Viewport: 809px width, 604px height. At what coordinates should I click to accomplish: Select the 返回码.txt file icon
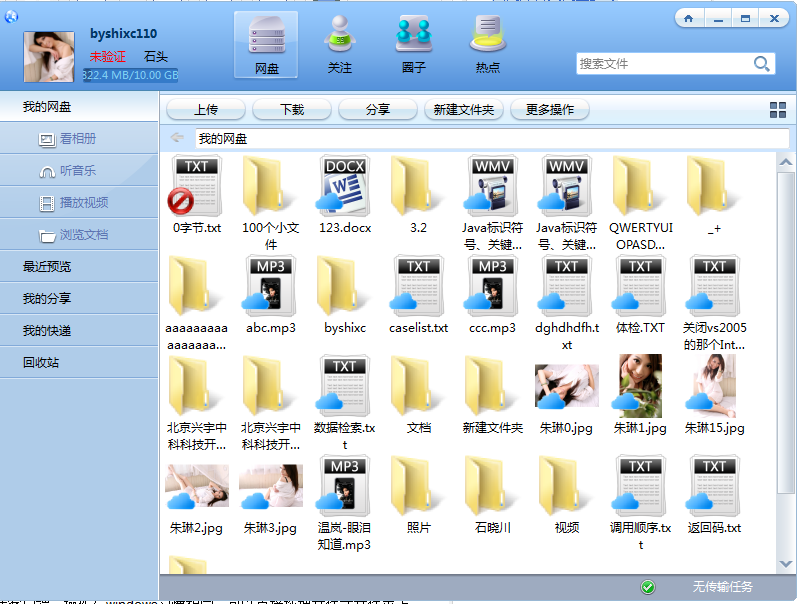(x=713, y=485)
